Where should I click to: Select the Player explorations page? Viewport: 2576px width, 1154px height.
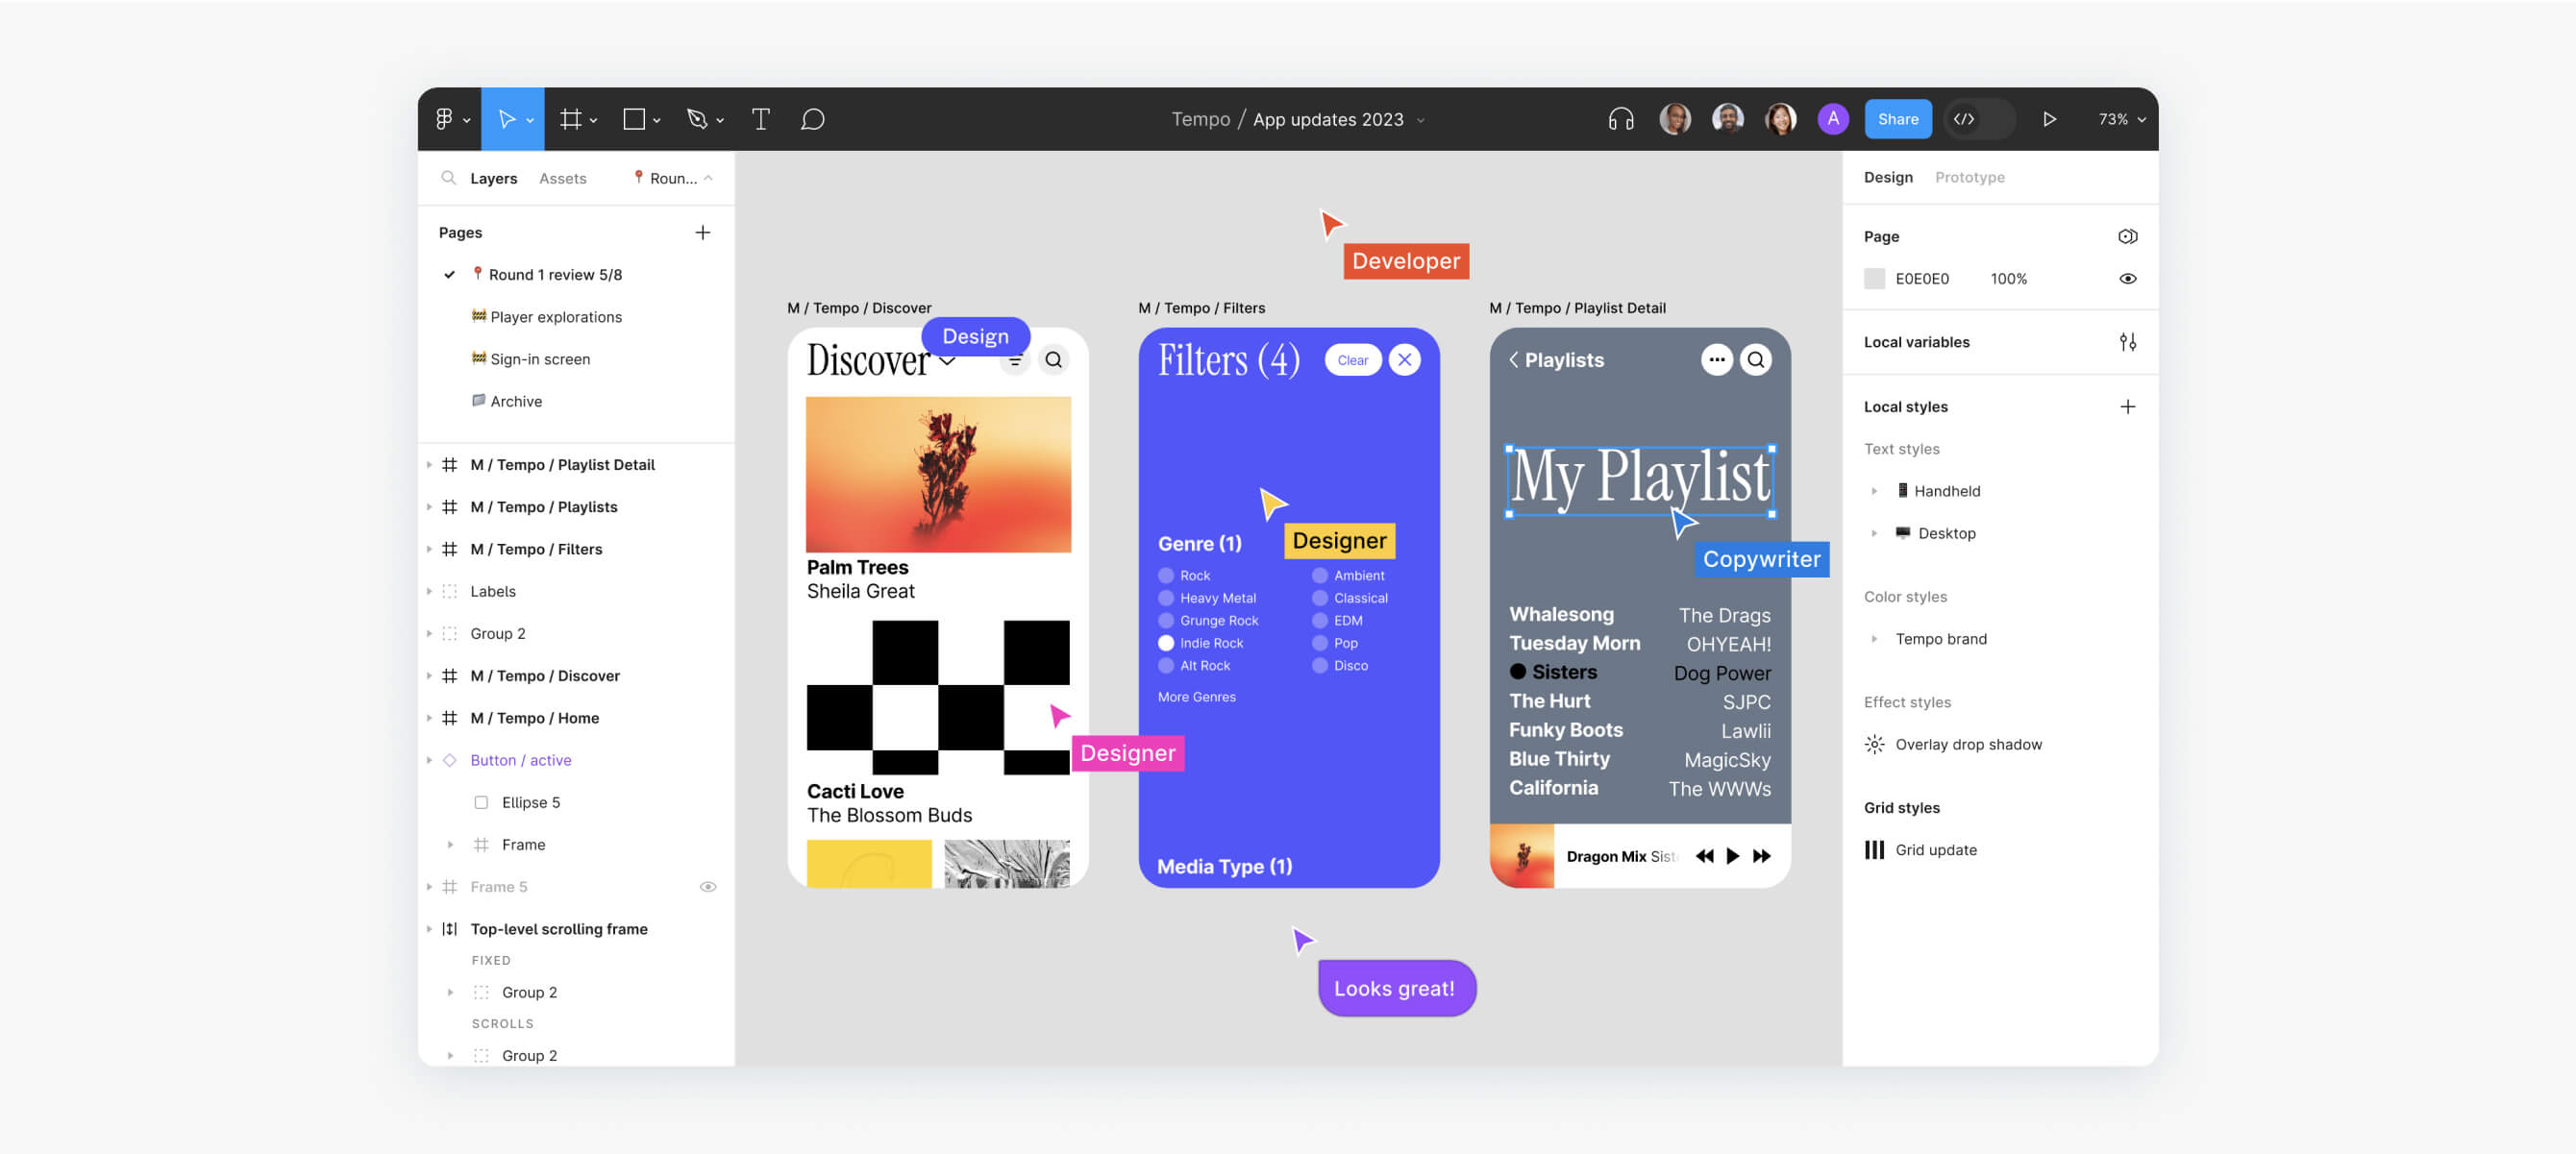[555, 317]
